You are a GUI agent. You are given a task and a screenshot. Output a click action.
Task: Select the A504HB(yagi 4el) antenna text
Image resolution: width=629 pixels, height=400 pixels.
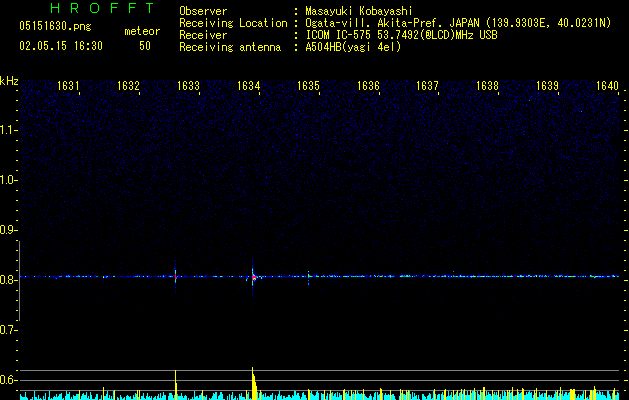(353, 47)
